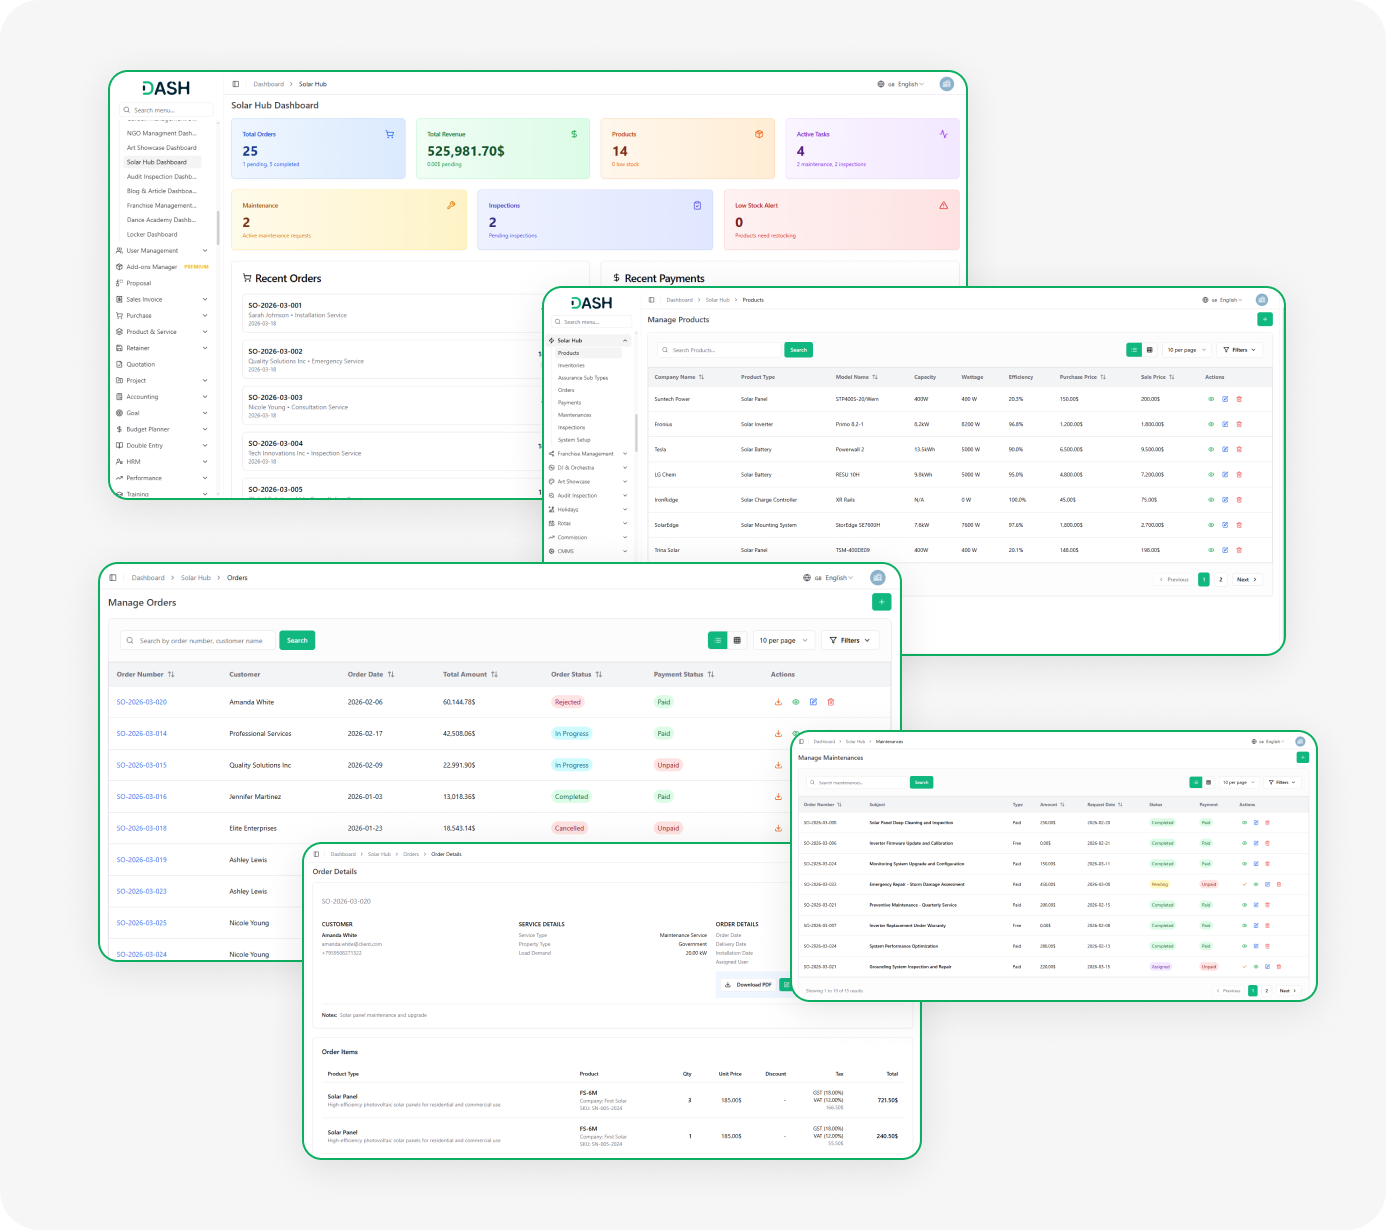This screenshot has width=1386, height=1230.
Task: Click green add button in Manage Products
Action: click(1265, 319)
